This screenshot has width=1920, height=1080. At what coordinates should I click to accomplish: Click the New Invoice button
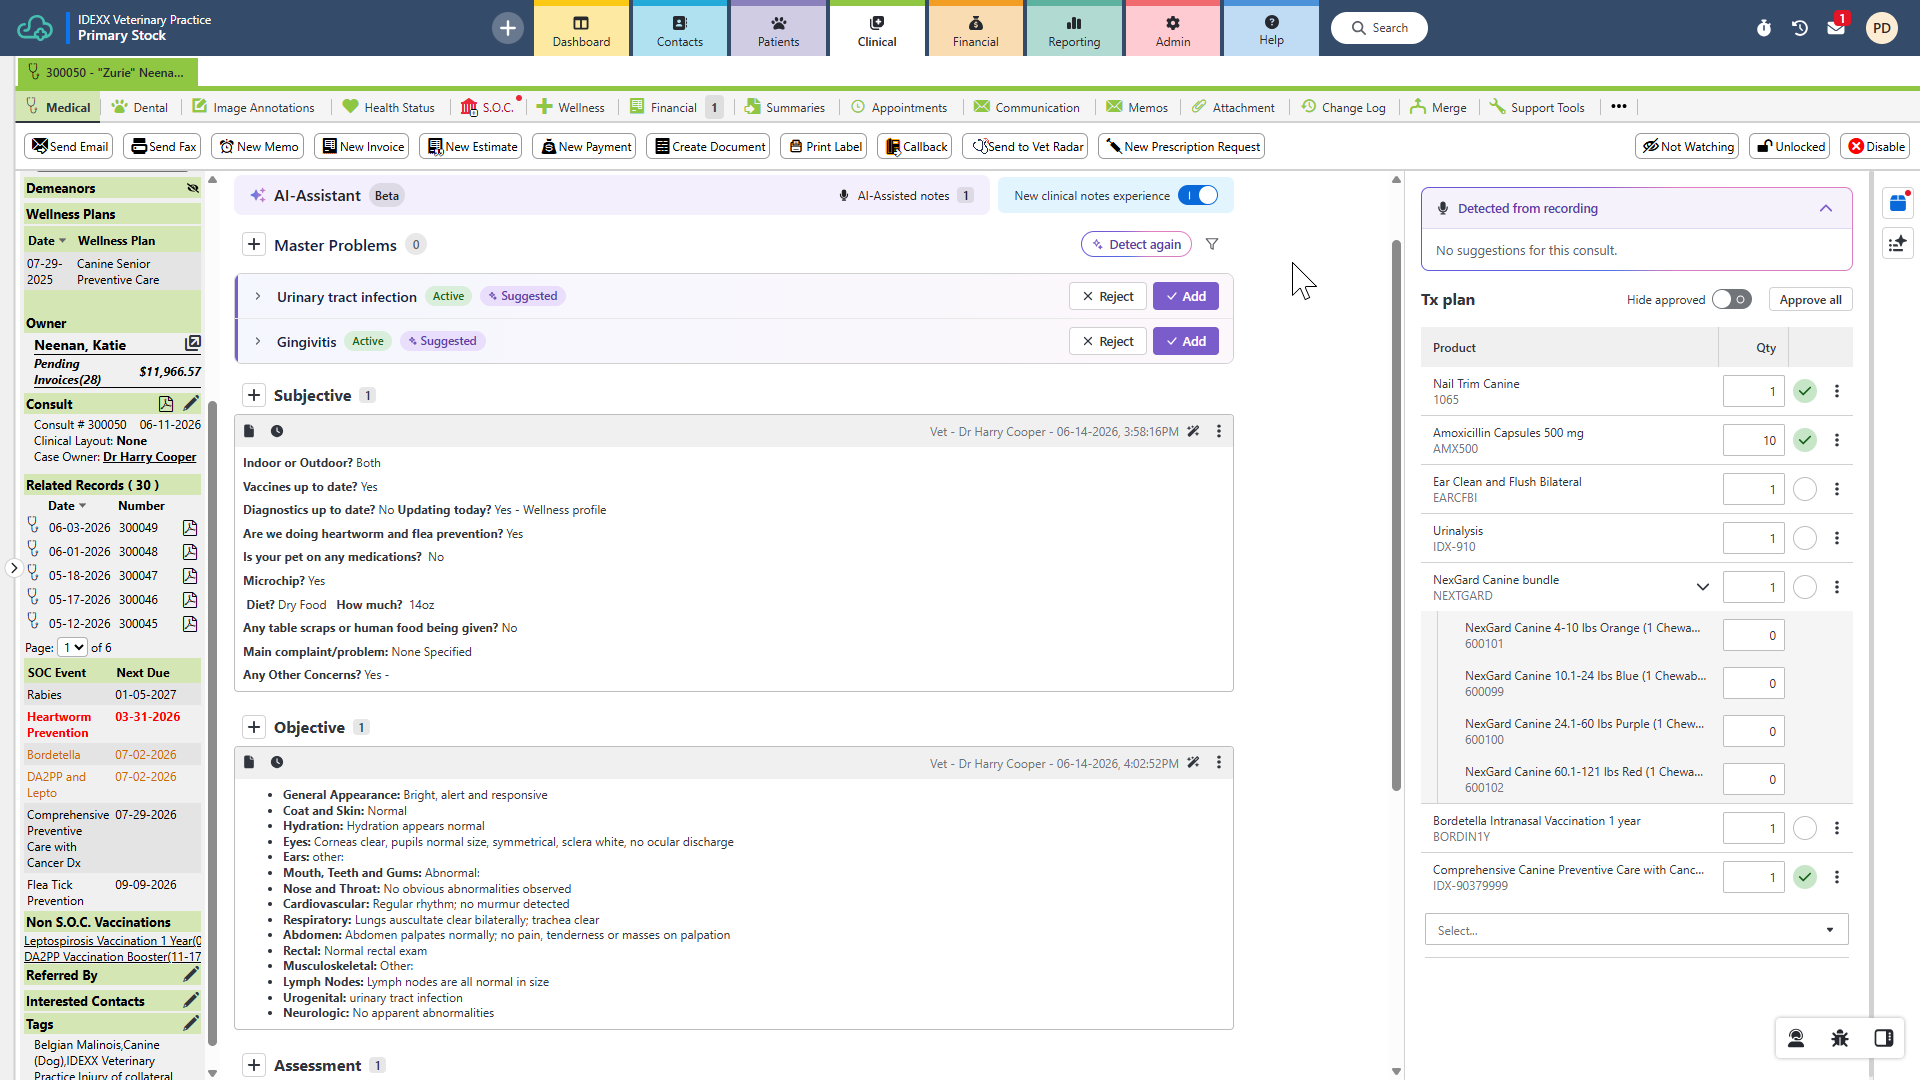coord(362,146)
